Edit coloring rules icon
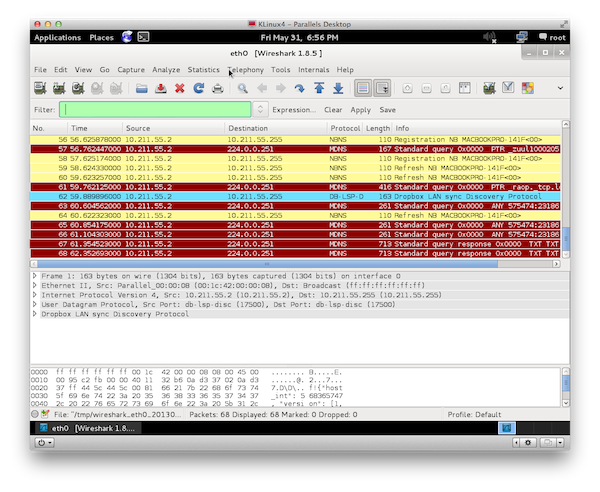 [x=528, y=88]
